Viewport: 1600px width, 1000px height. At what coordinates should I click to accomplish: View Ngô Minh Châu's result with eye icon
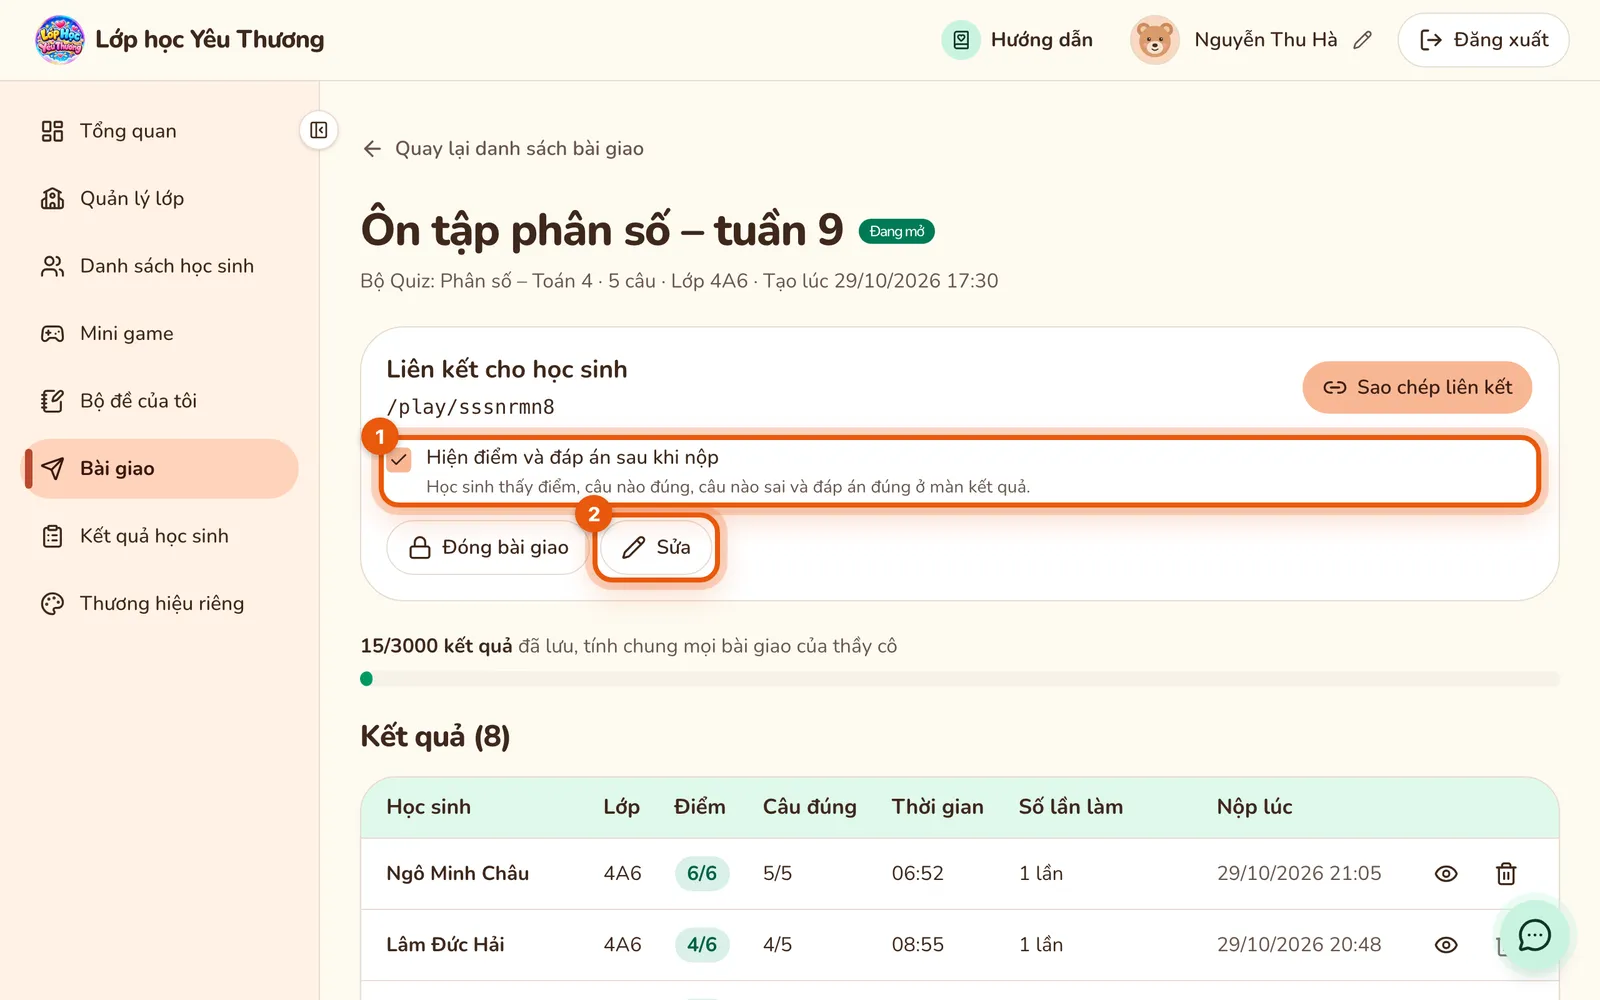[x=1446, y=873]
